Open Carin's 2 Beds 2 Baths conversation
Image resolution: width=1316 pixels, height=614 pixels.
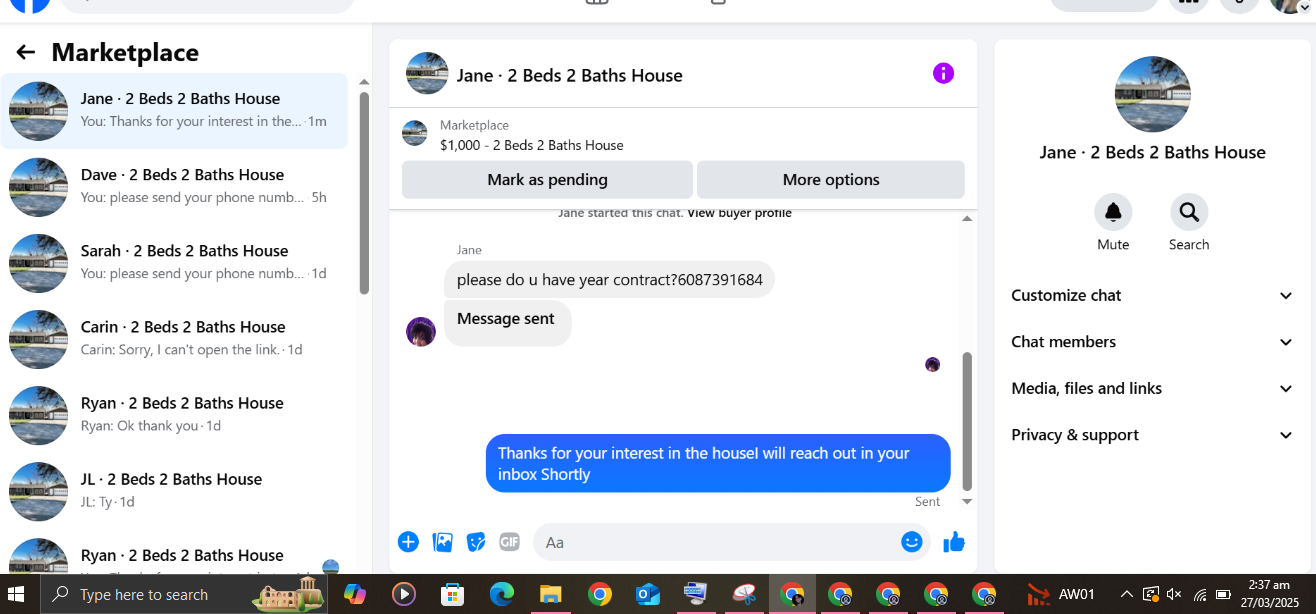point(174,339)
